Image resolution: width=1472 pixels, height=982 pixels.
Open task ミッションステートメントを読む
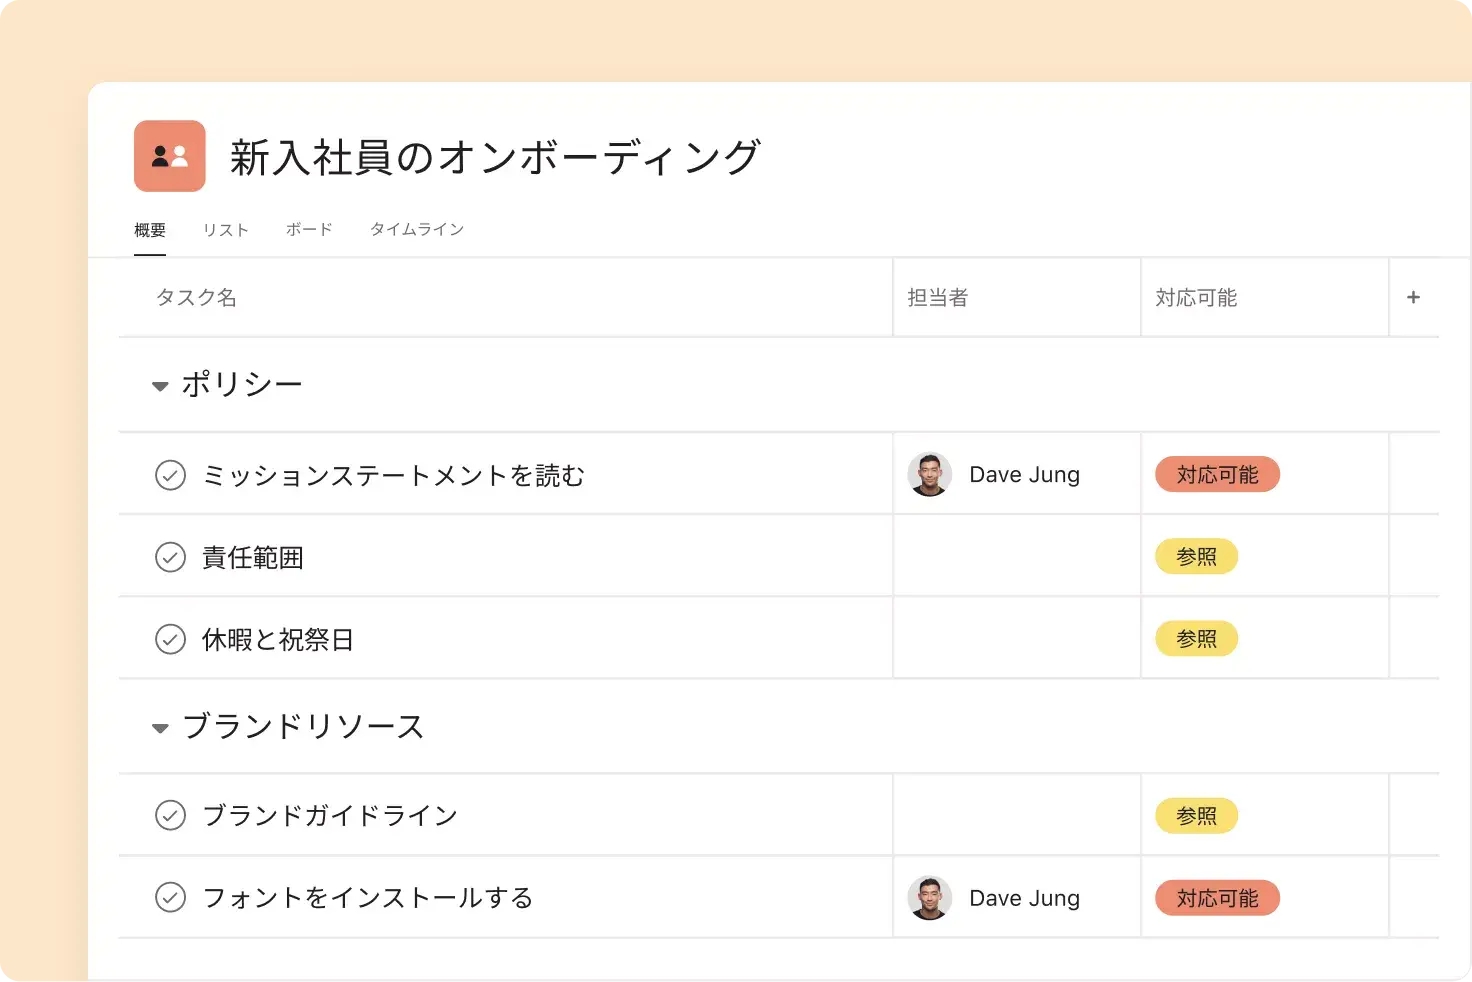click(393, 475)
